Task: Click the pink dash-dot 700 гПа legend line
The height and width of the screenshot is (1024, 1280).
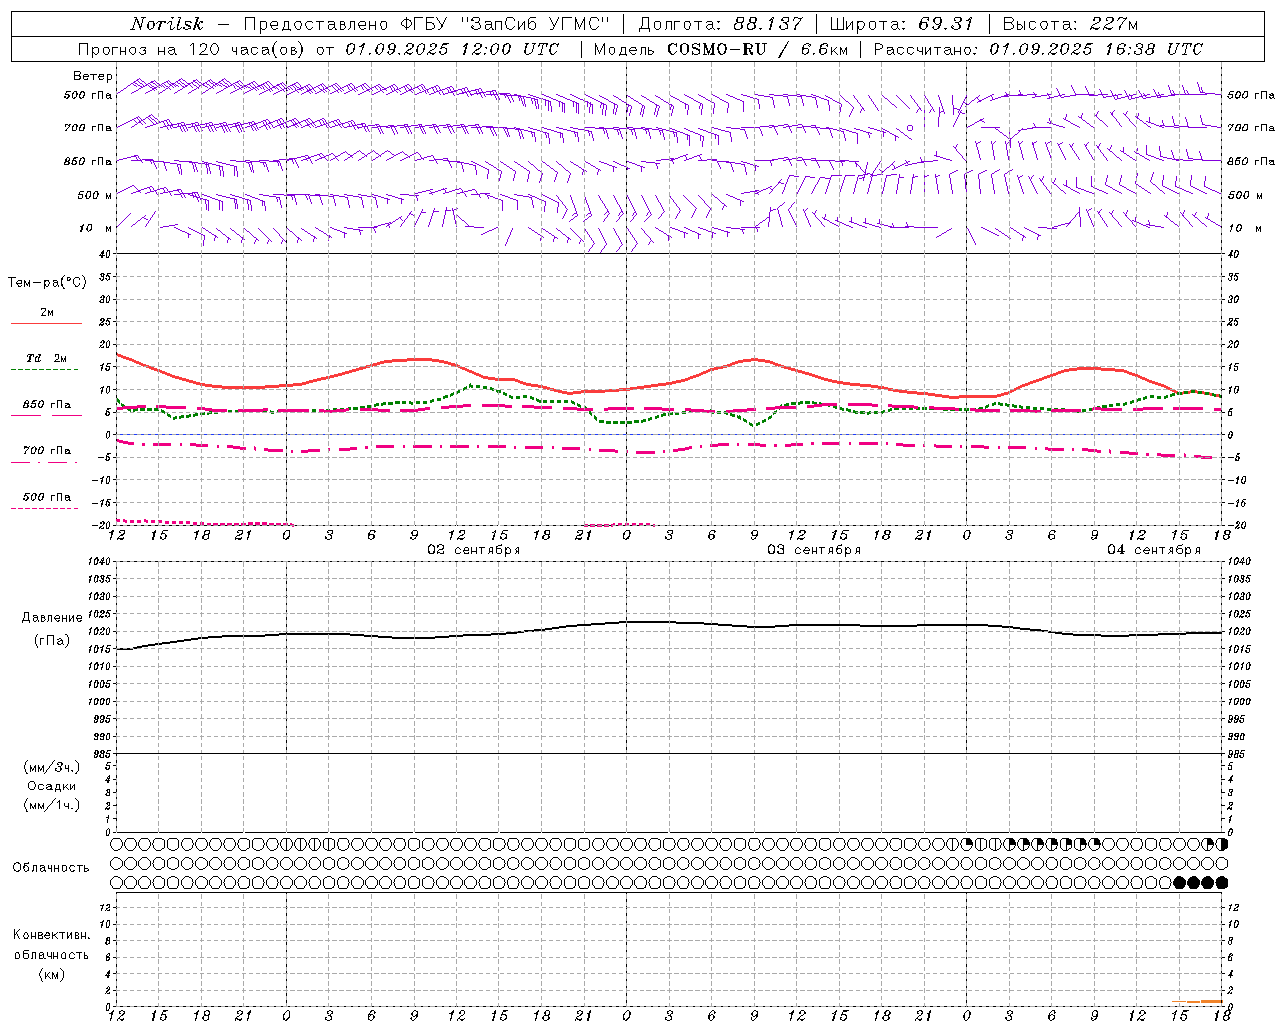Action: (44, 462)
